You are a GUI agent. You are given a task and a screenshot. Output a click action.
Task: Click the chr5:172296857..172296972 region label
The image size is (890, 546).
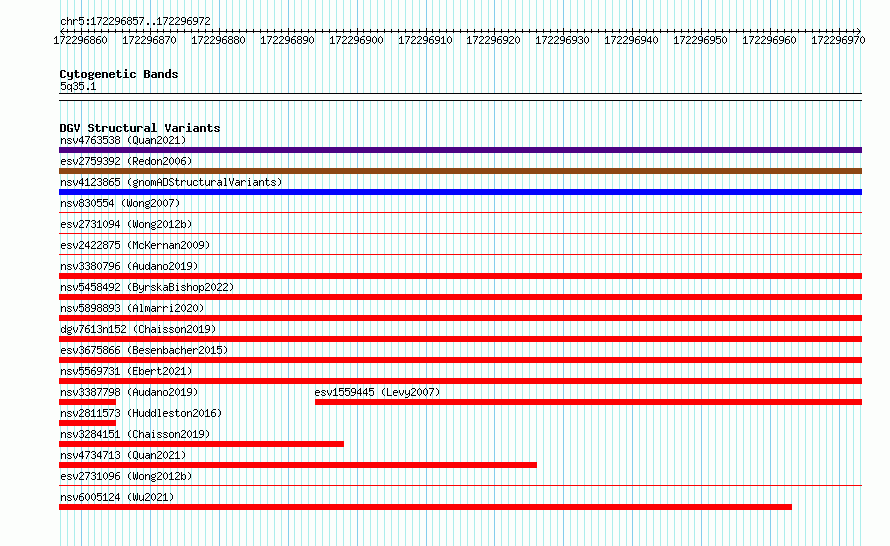click(135, 21)
